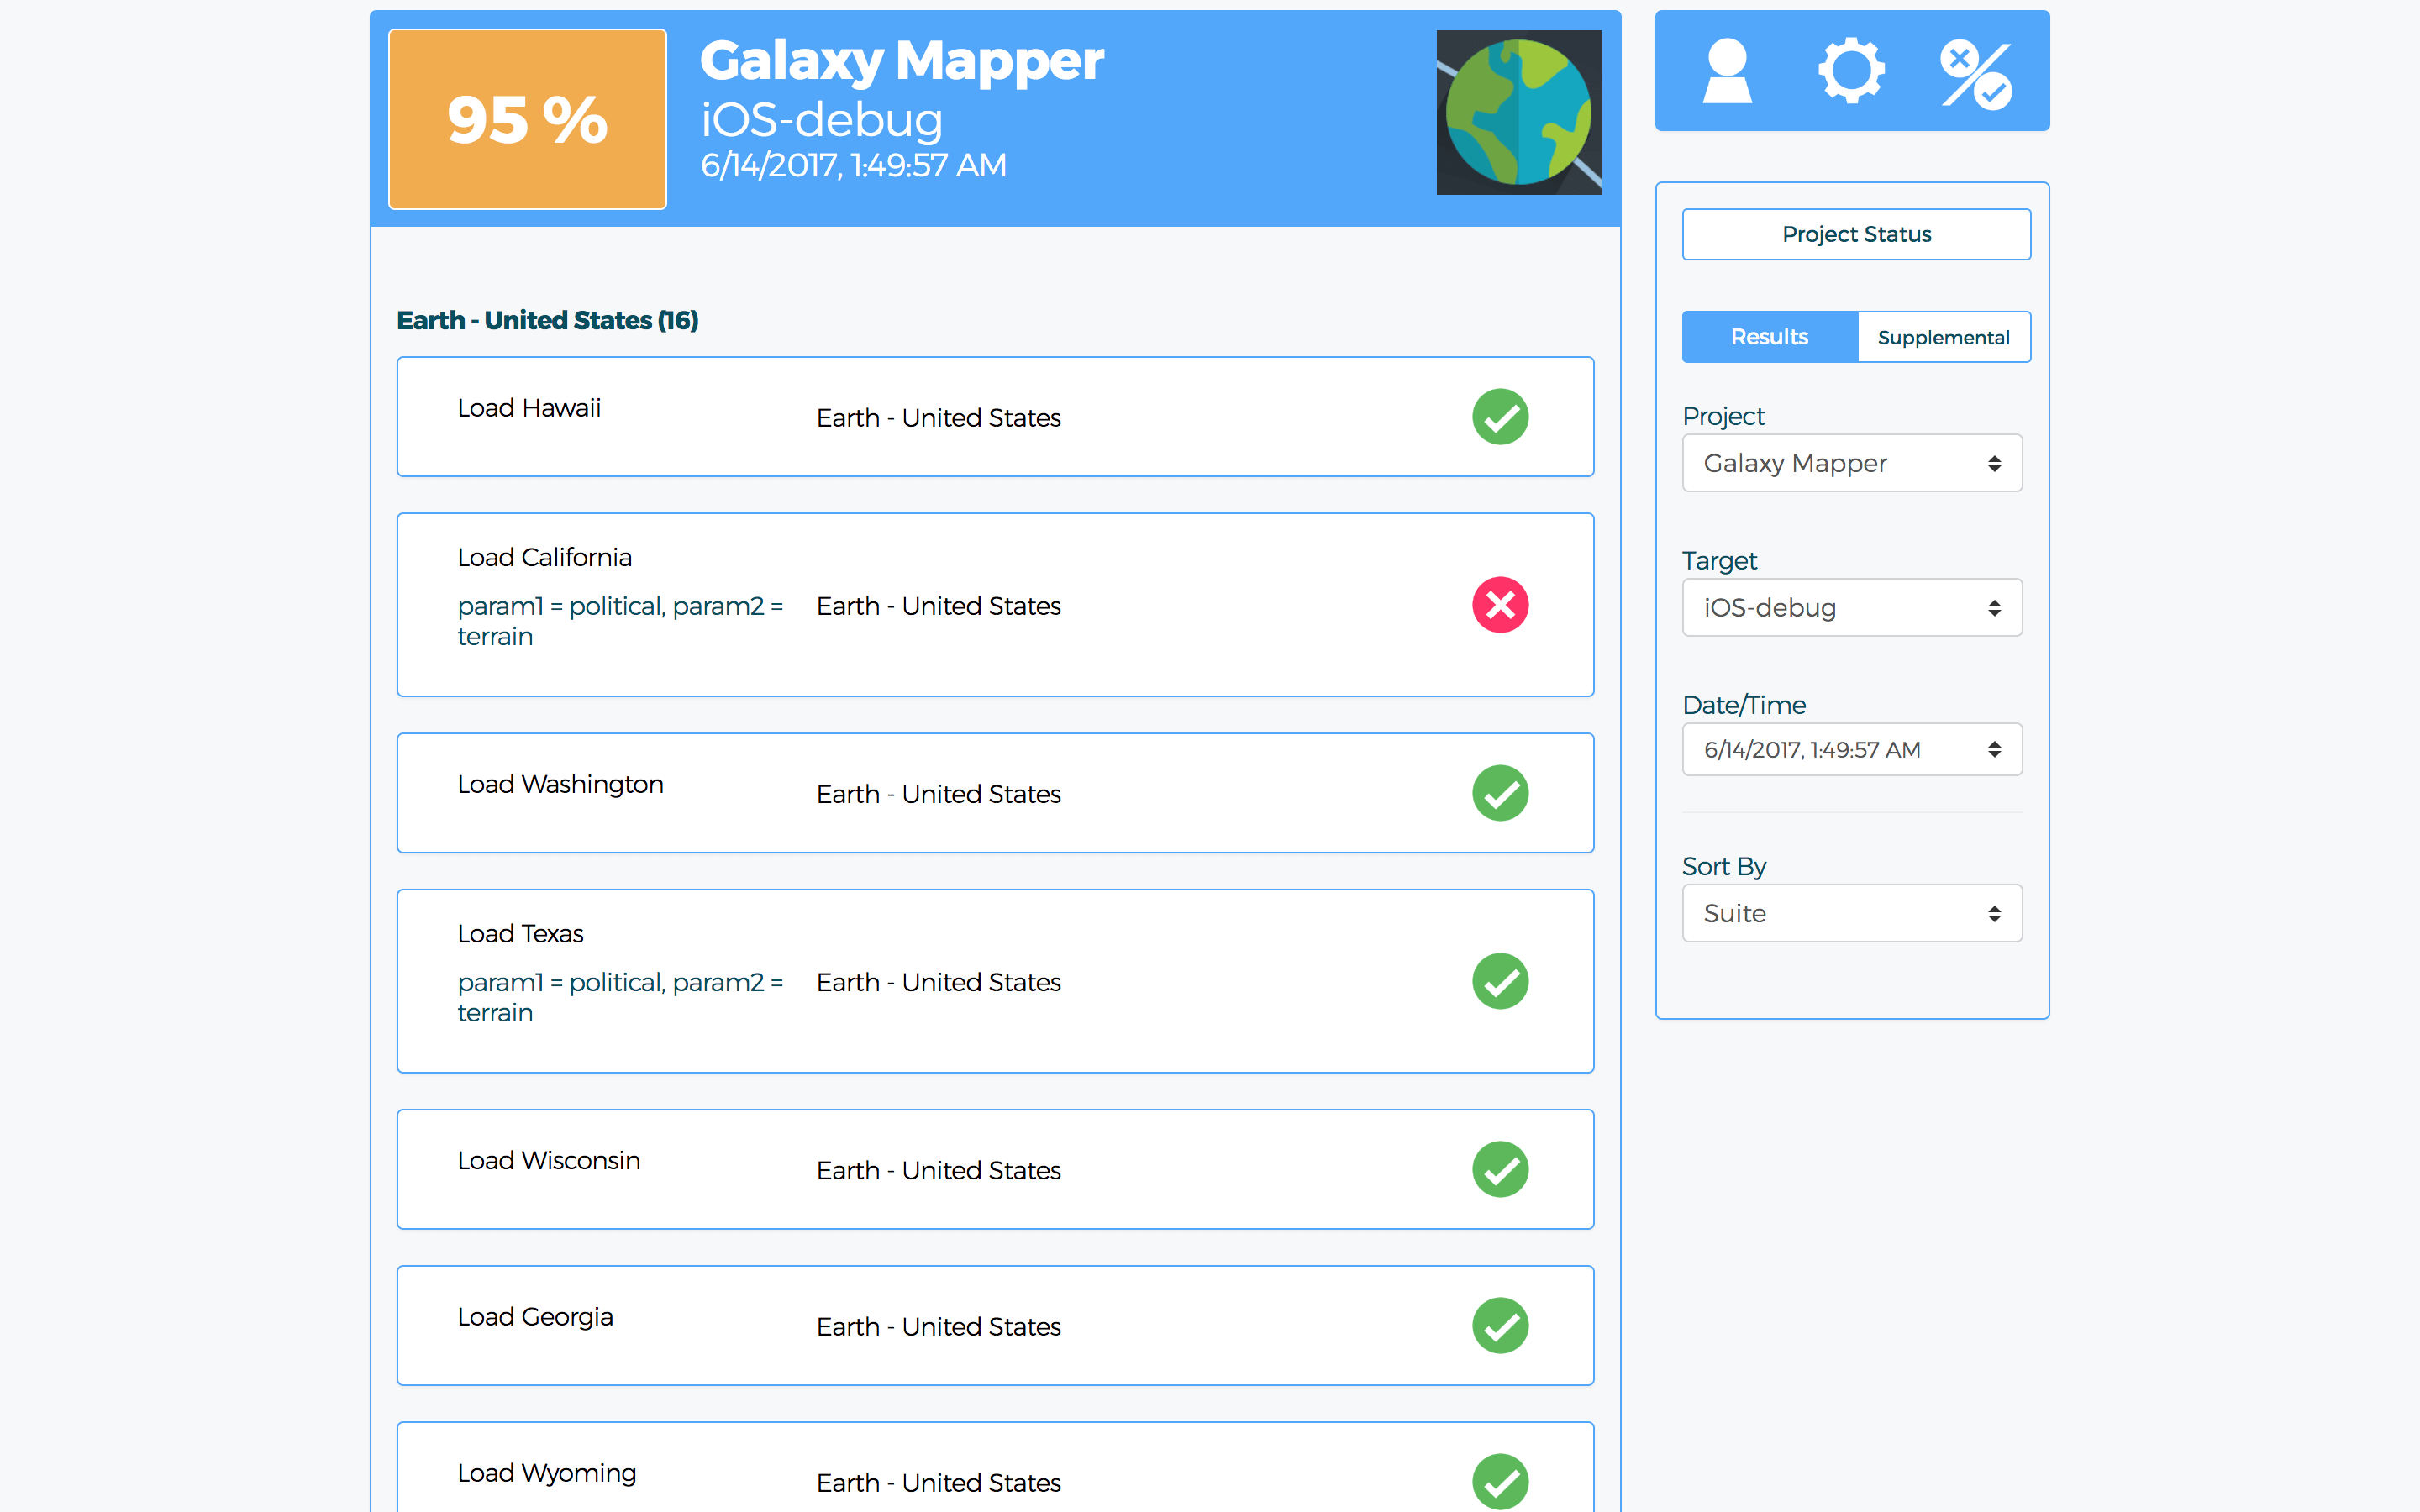This screenshot has height=1512, width=2420.
Task: Click the pass/fail percent icon
Action: click(x=1976, y=74)
